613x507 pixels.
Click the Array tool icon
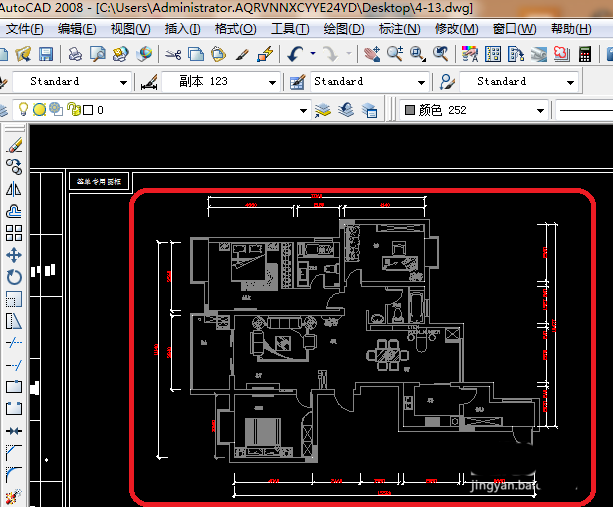click(14, 233)
